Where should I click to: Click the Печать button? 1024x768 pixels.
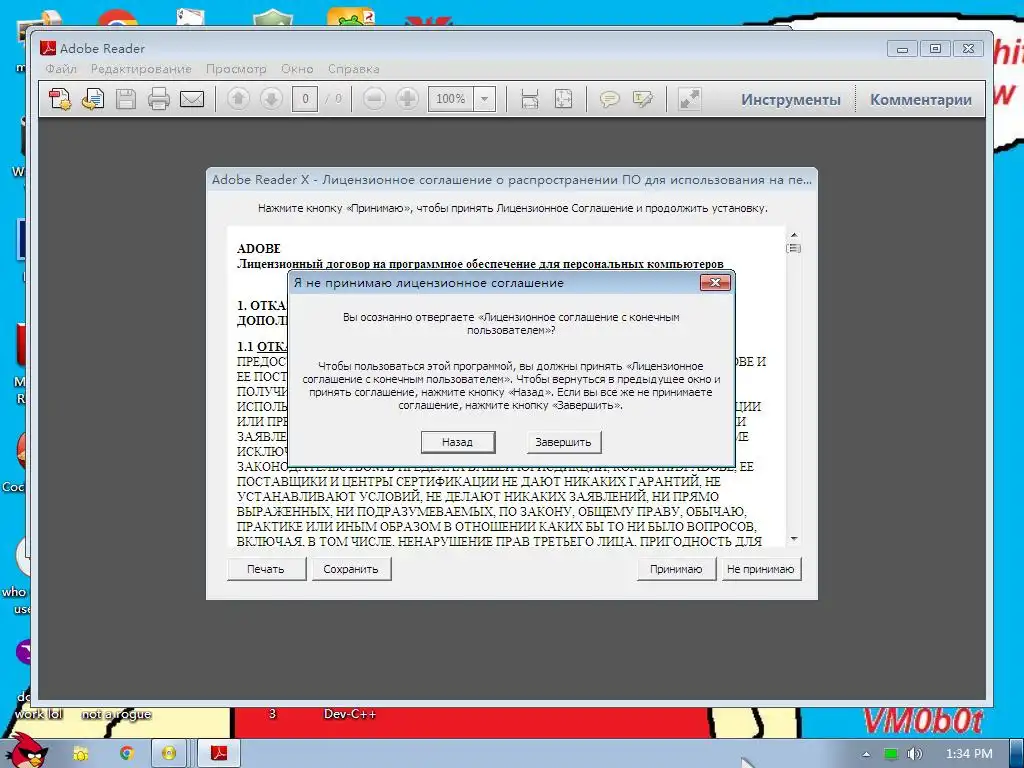pyautogui.click(x=266, y=569)
